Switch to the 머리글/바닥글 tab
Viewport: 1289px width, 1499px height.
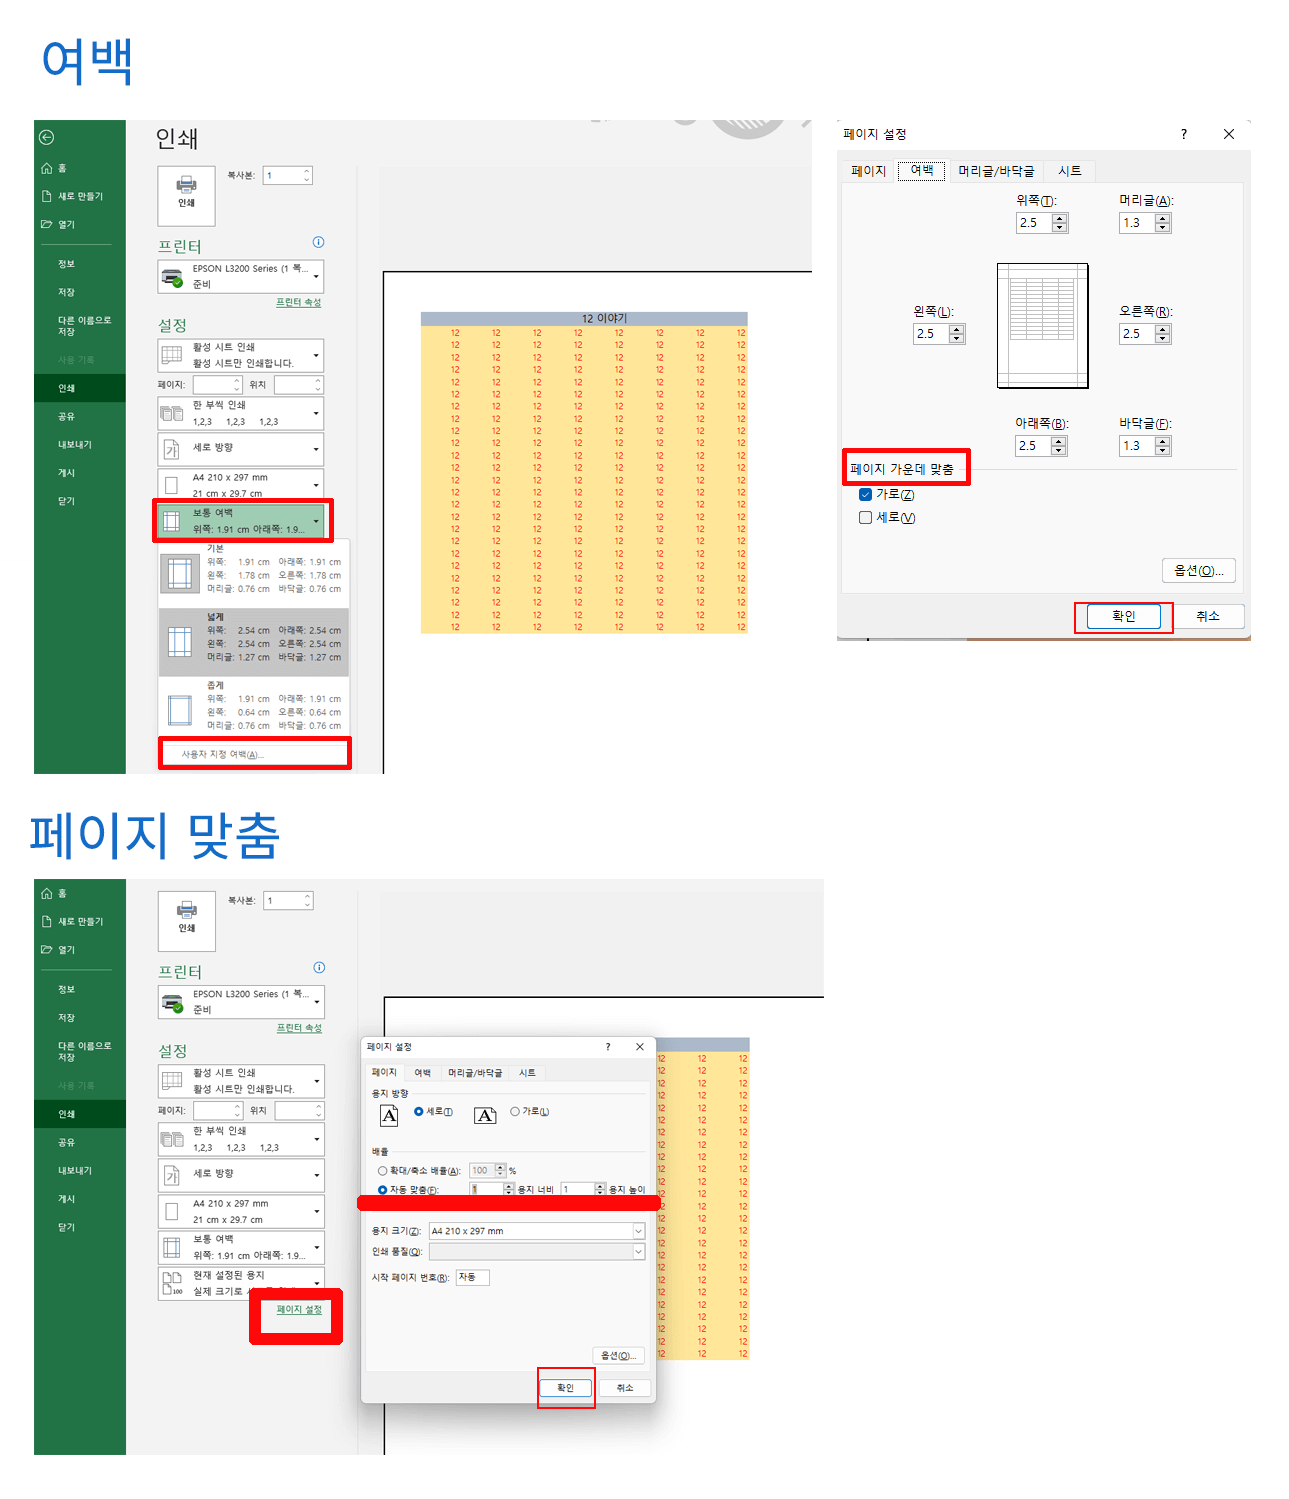coord(996,170)
